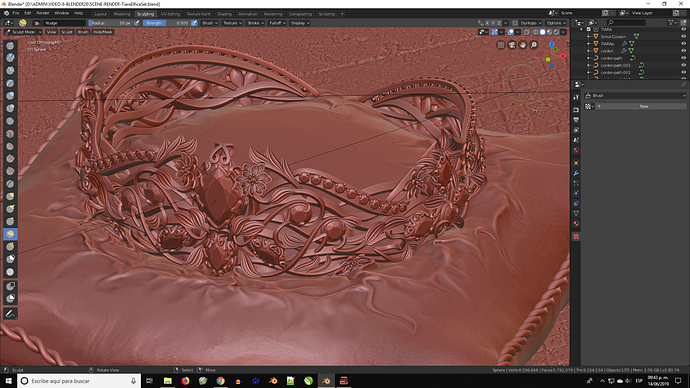This screenshot has width=690, height=388.
Task: Open the outliner filter dropdown
Action: [x=673, y=22]
